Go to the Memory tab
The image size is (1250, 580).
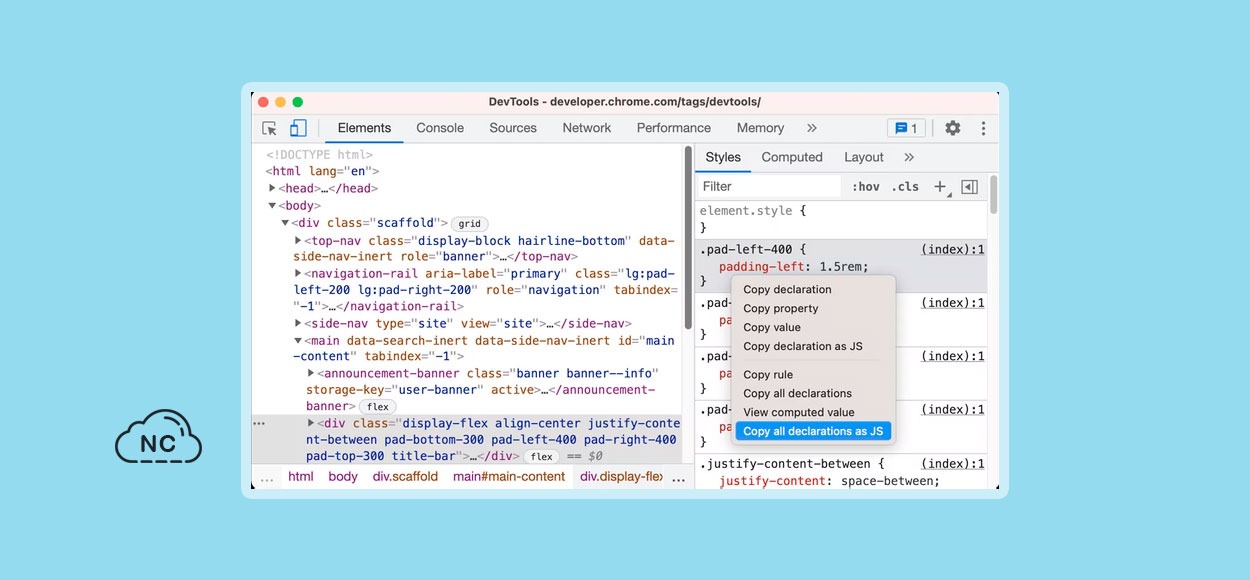[760, 128]
